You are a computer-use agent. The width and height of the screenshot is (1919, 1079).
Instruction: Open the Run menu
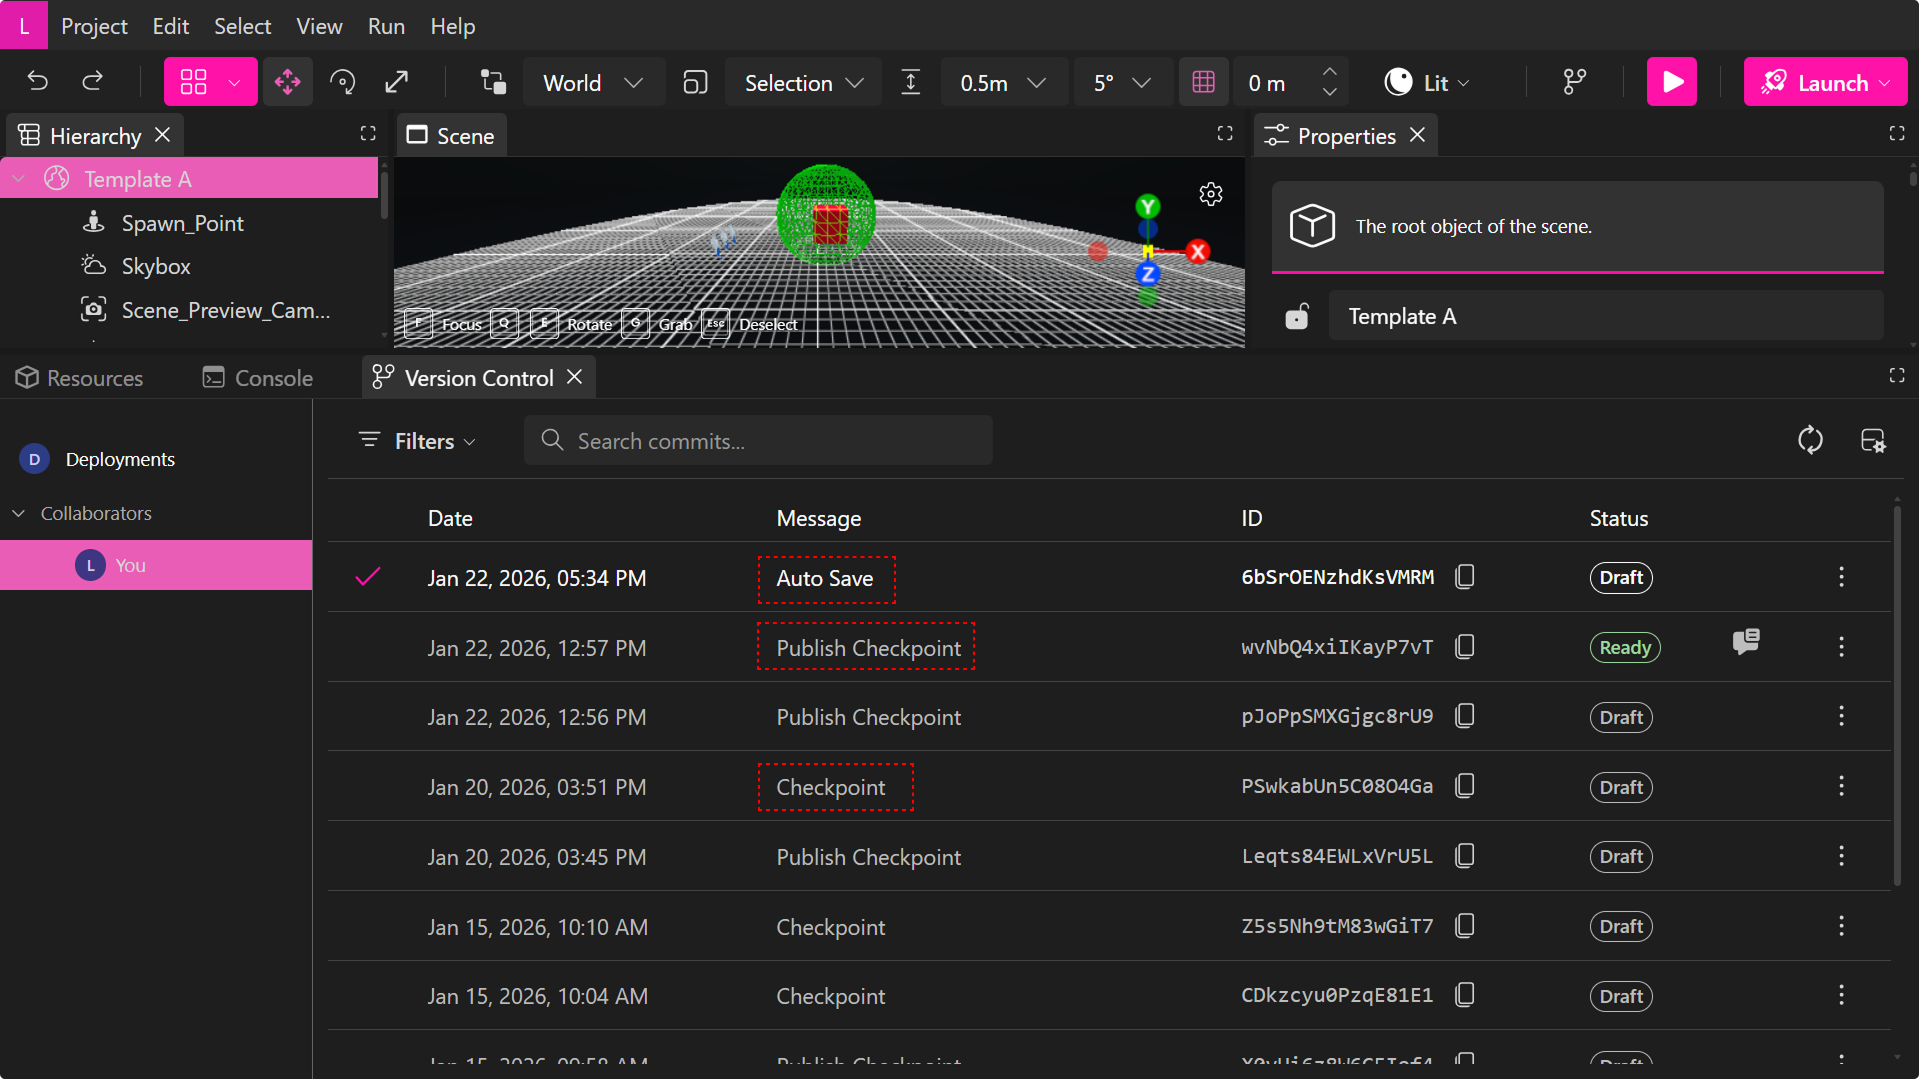click(x=386, y=26)
